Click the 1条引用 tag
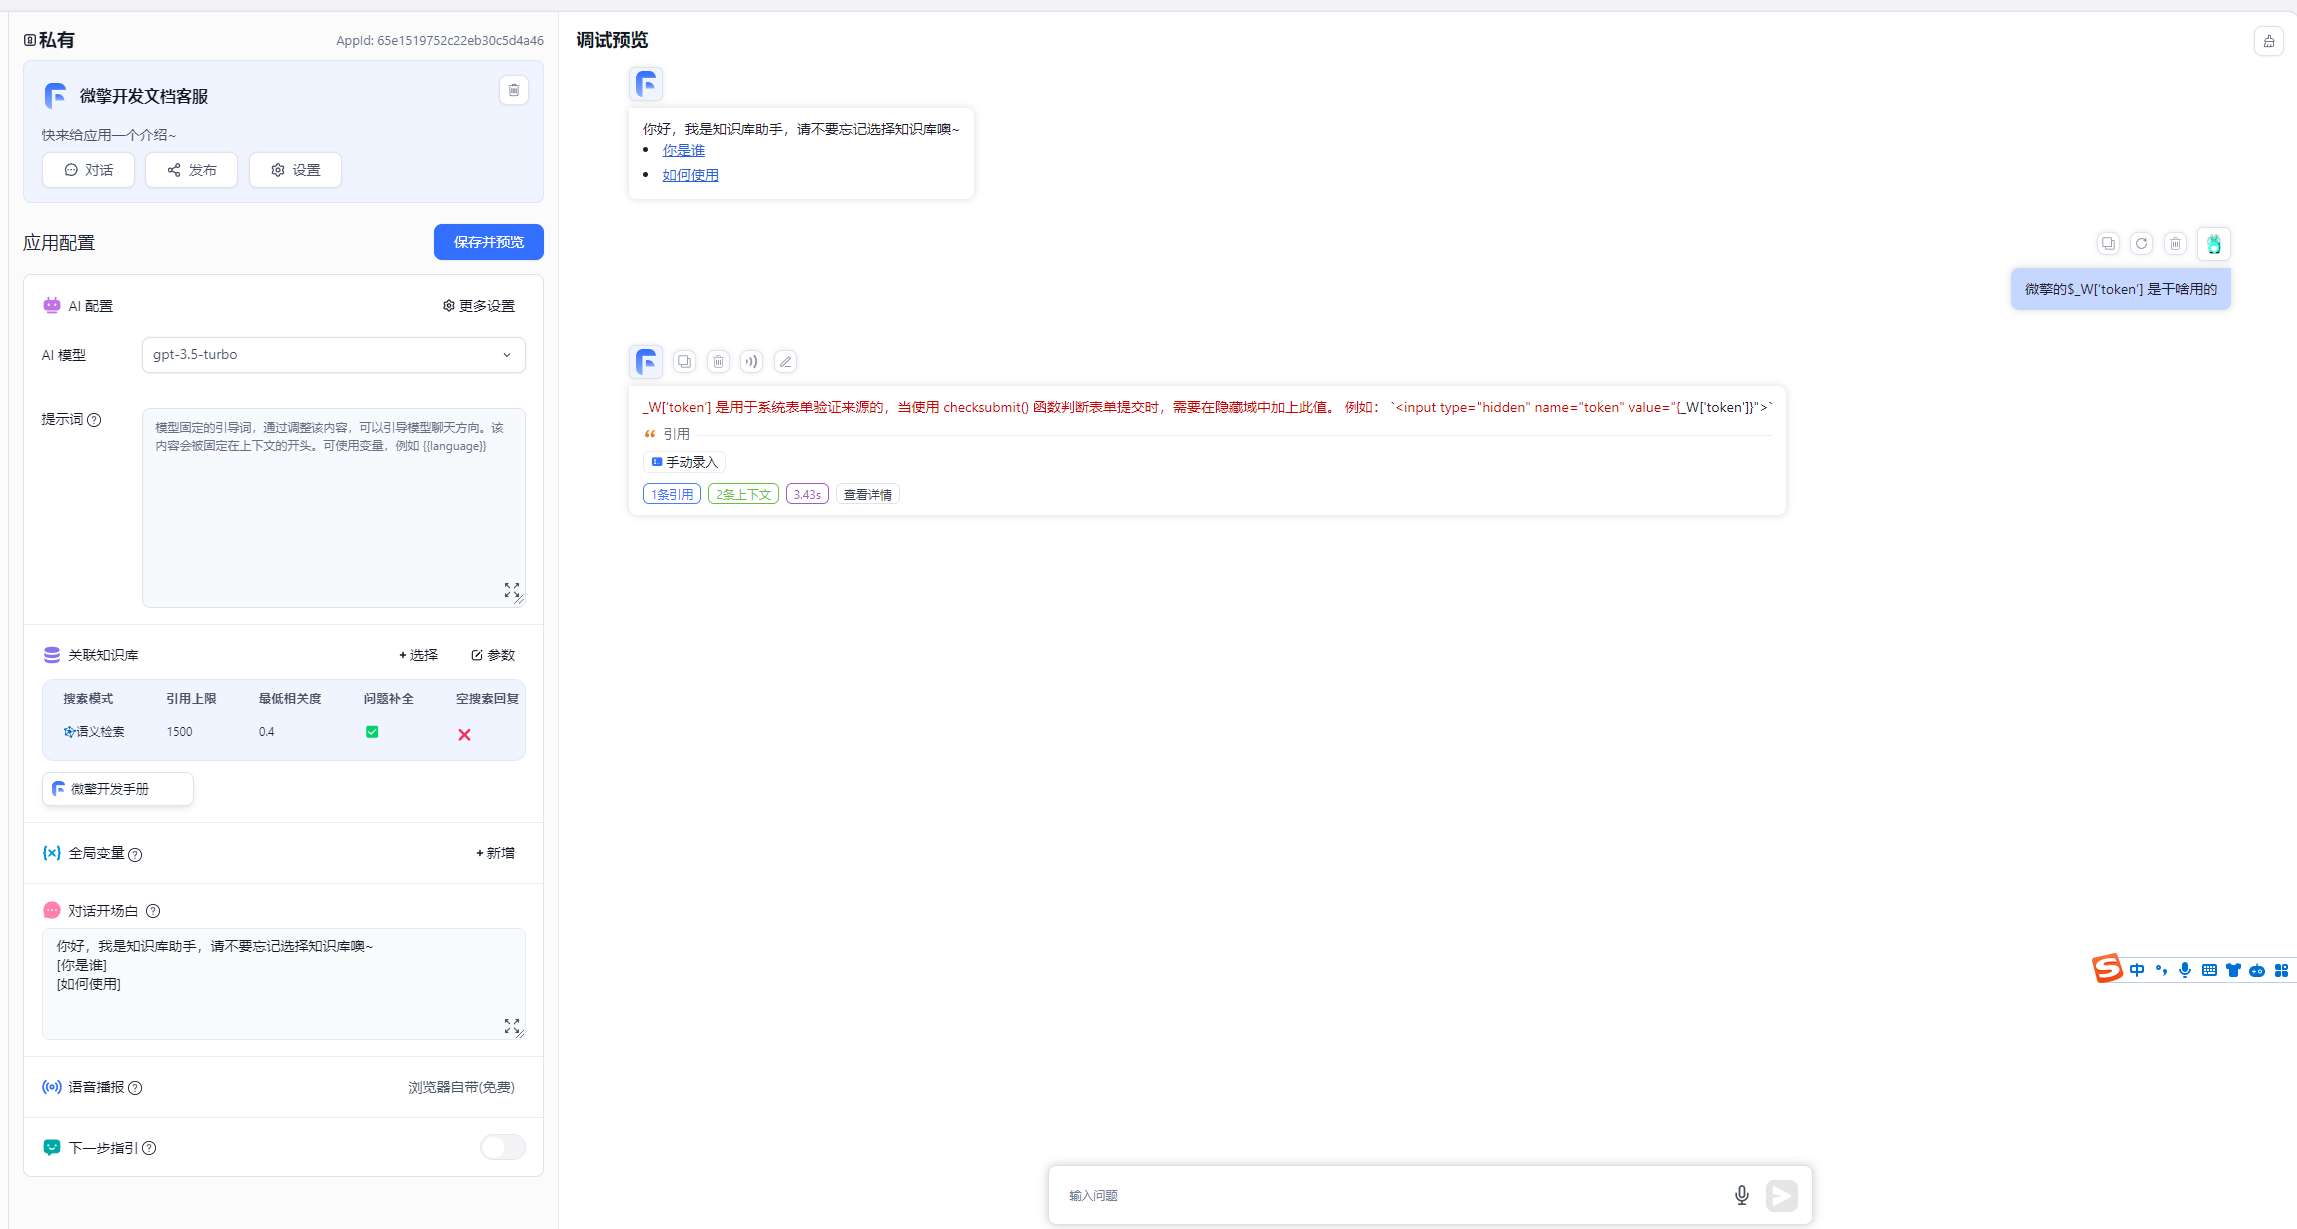 (x=672, y=494)
